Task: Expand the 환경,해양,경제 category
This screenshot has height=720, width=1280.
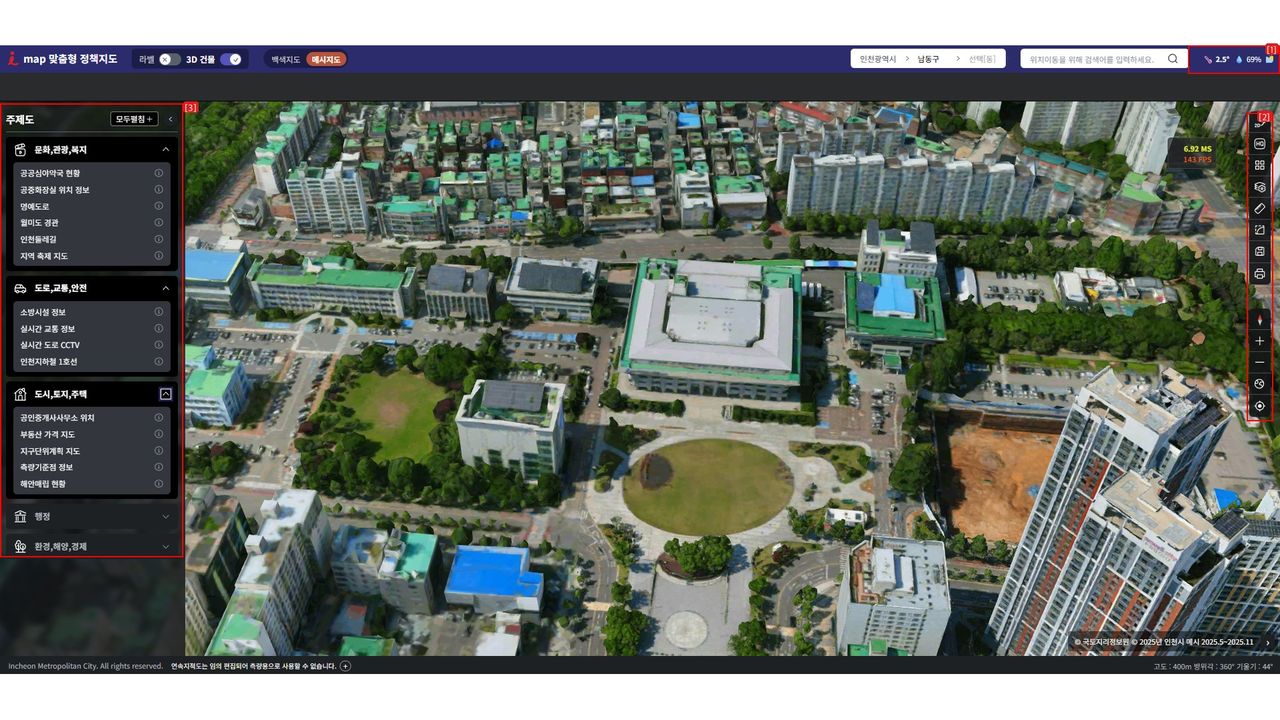Action: [90, 546]
